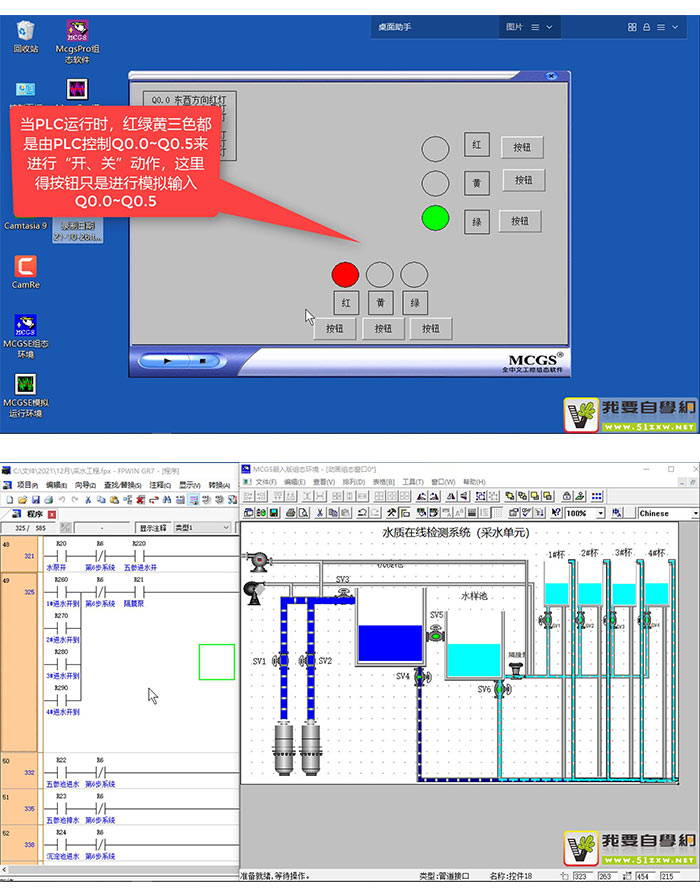Select the SV4 valve on the pipe
Image resolution: width=700 pixels, height=890 pixels.
click(x=422, y=677)
